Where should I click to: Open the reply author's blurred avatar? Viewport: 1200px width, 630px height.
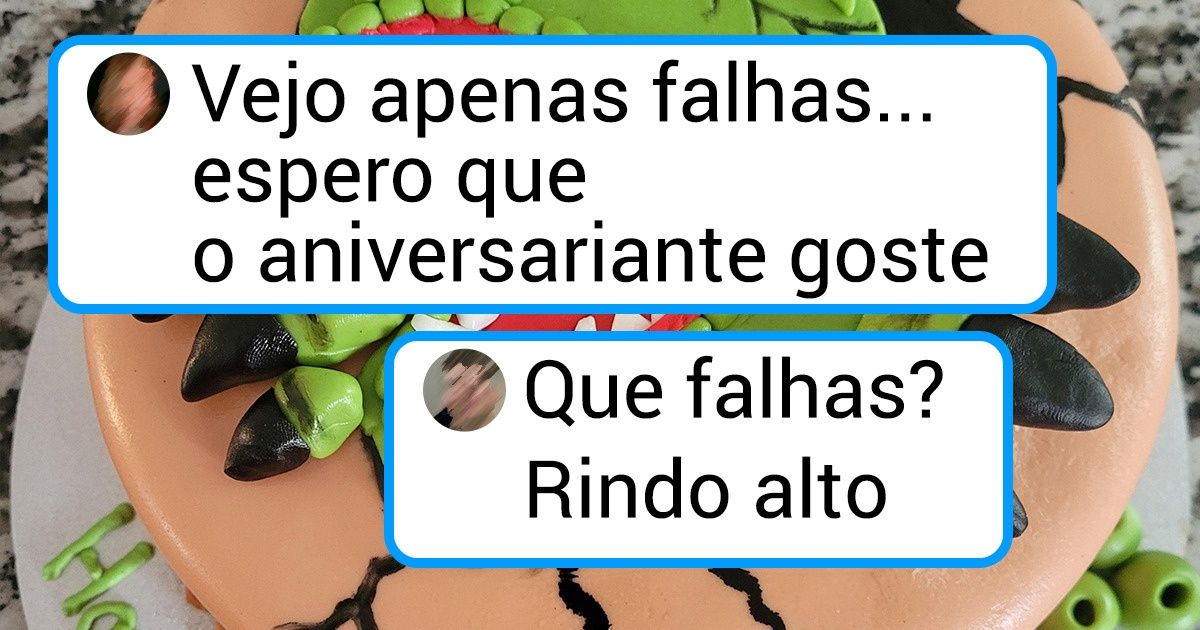click(465, 391)
